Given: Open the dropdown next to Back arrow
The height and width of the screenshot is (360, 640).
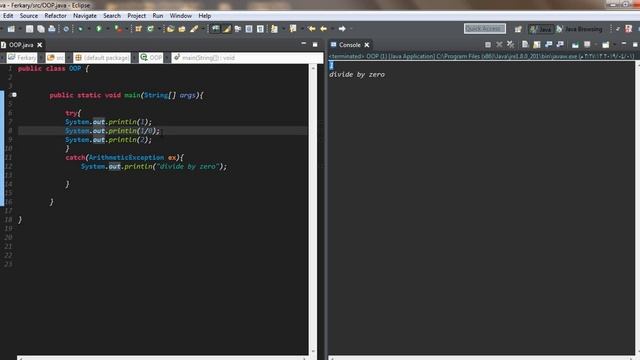Looking at the screenshot, I should 332,29.
